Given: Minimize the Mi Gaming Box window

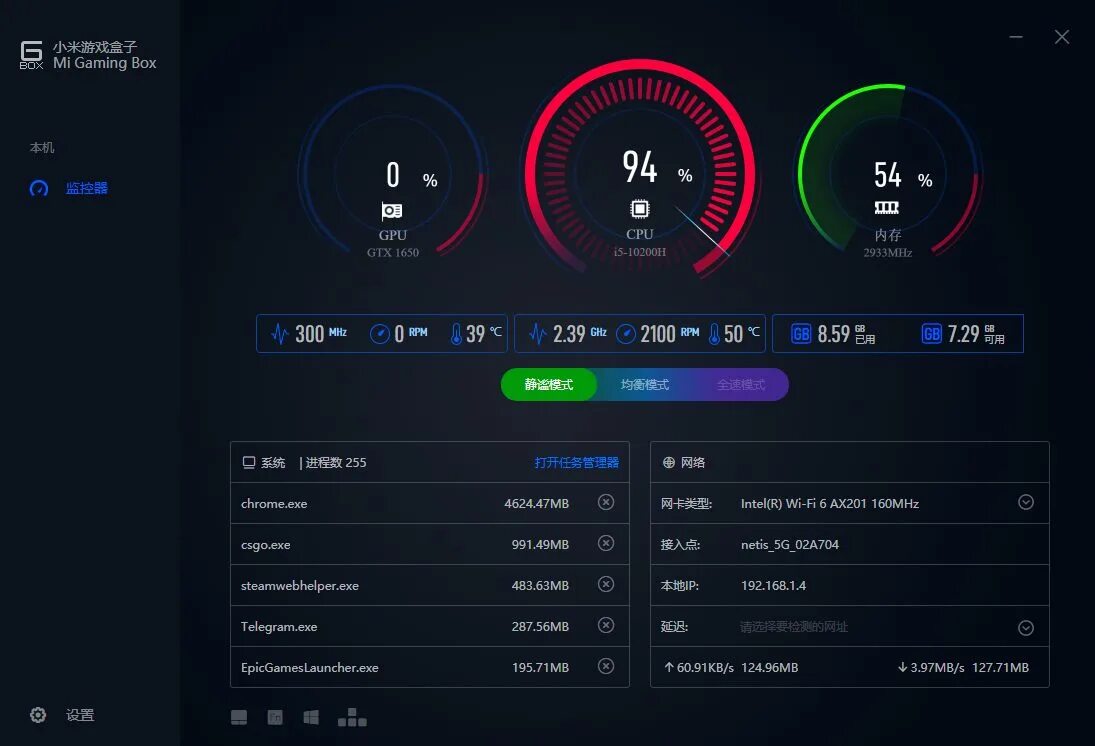Looking at the screenshot, I should [1016, 37].
